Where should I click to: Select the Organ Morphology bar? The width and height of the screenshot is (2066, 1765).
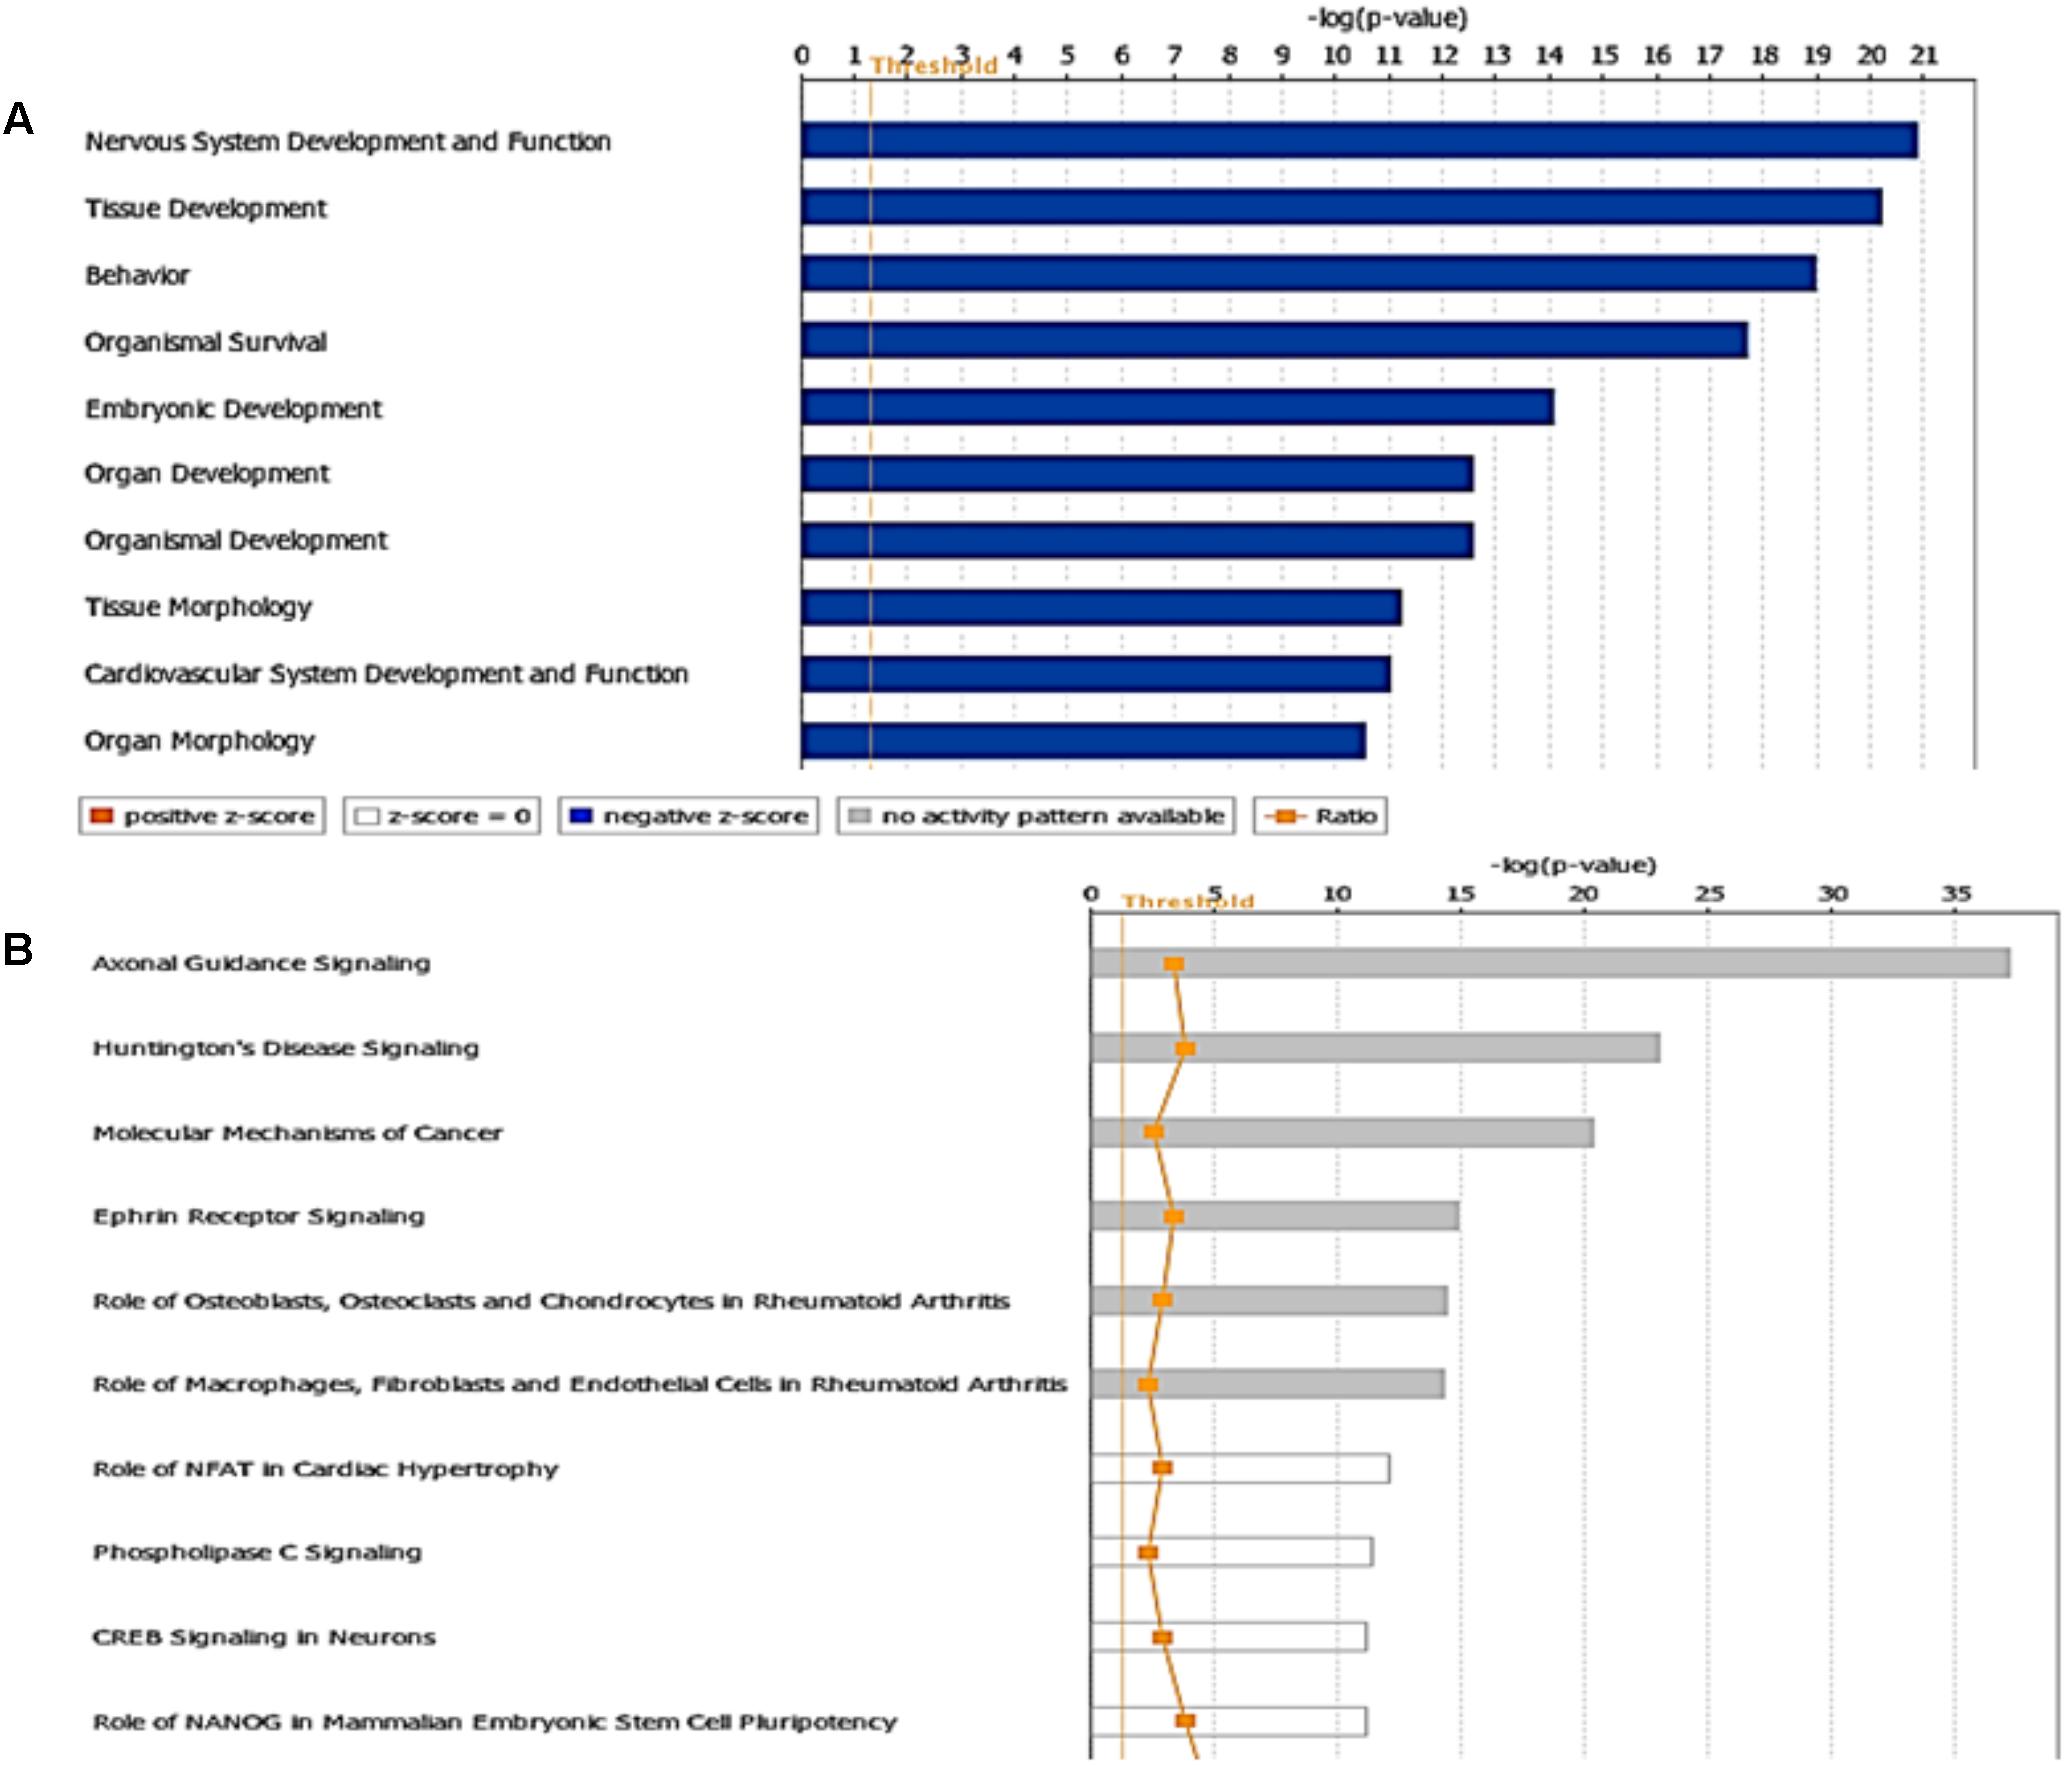(1084, 741)
